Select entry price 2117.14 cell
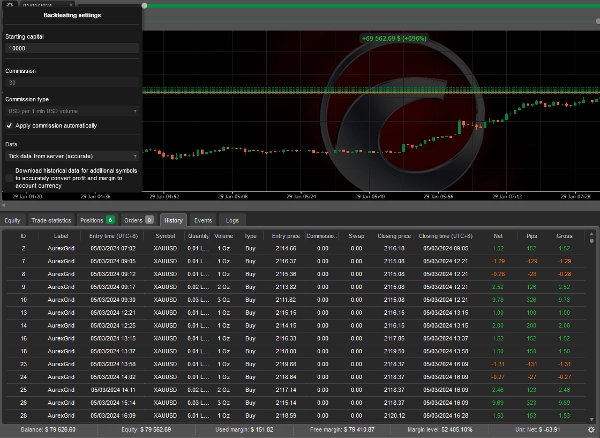Viewport: 600px width, 438px height. pos(285,390)
